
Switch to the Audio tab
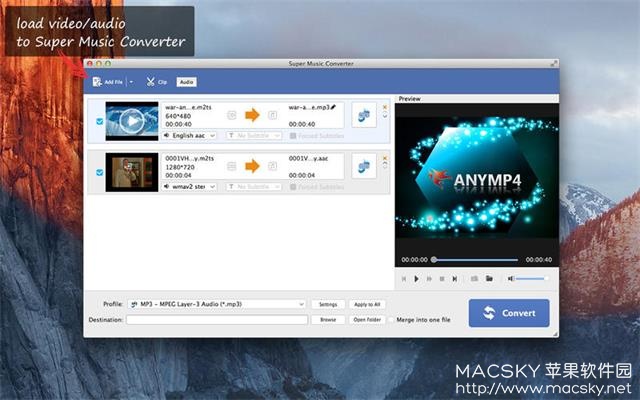[187, 82]
